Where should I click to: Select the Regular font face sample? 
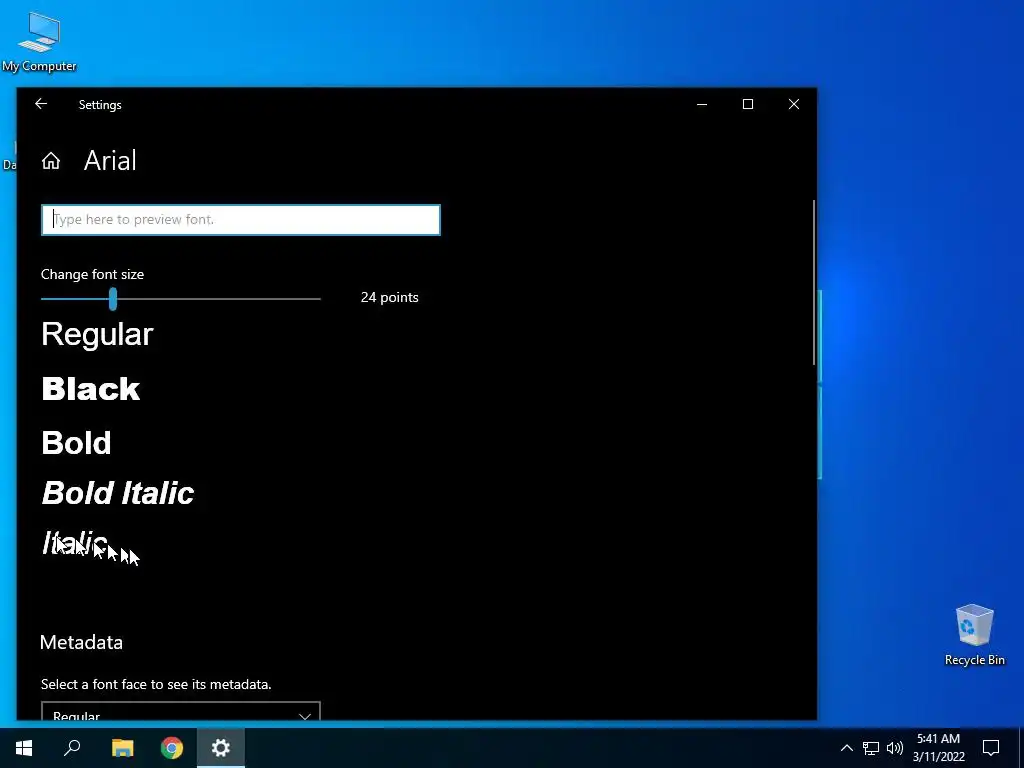pos(97,334)
